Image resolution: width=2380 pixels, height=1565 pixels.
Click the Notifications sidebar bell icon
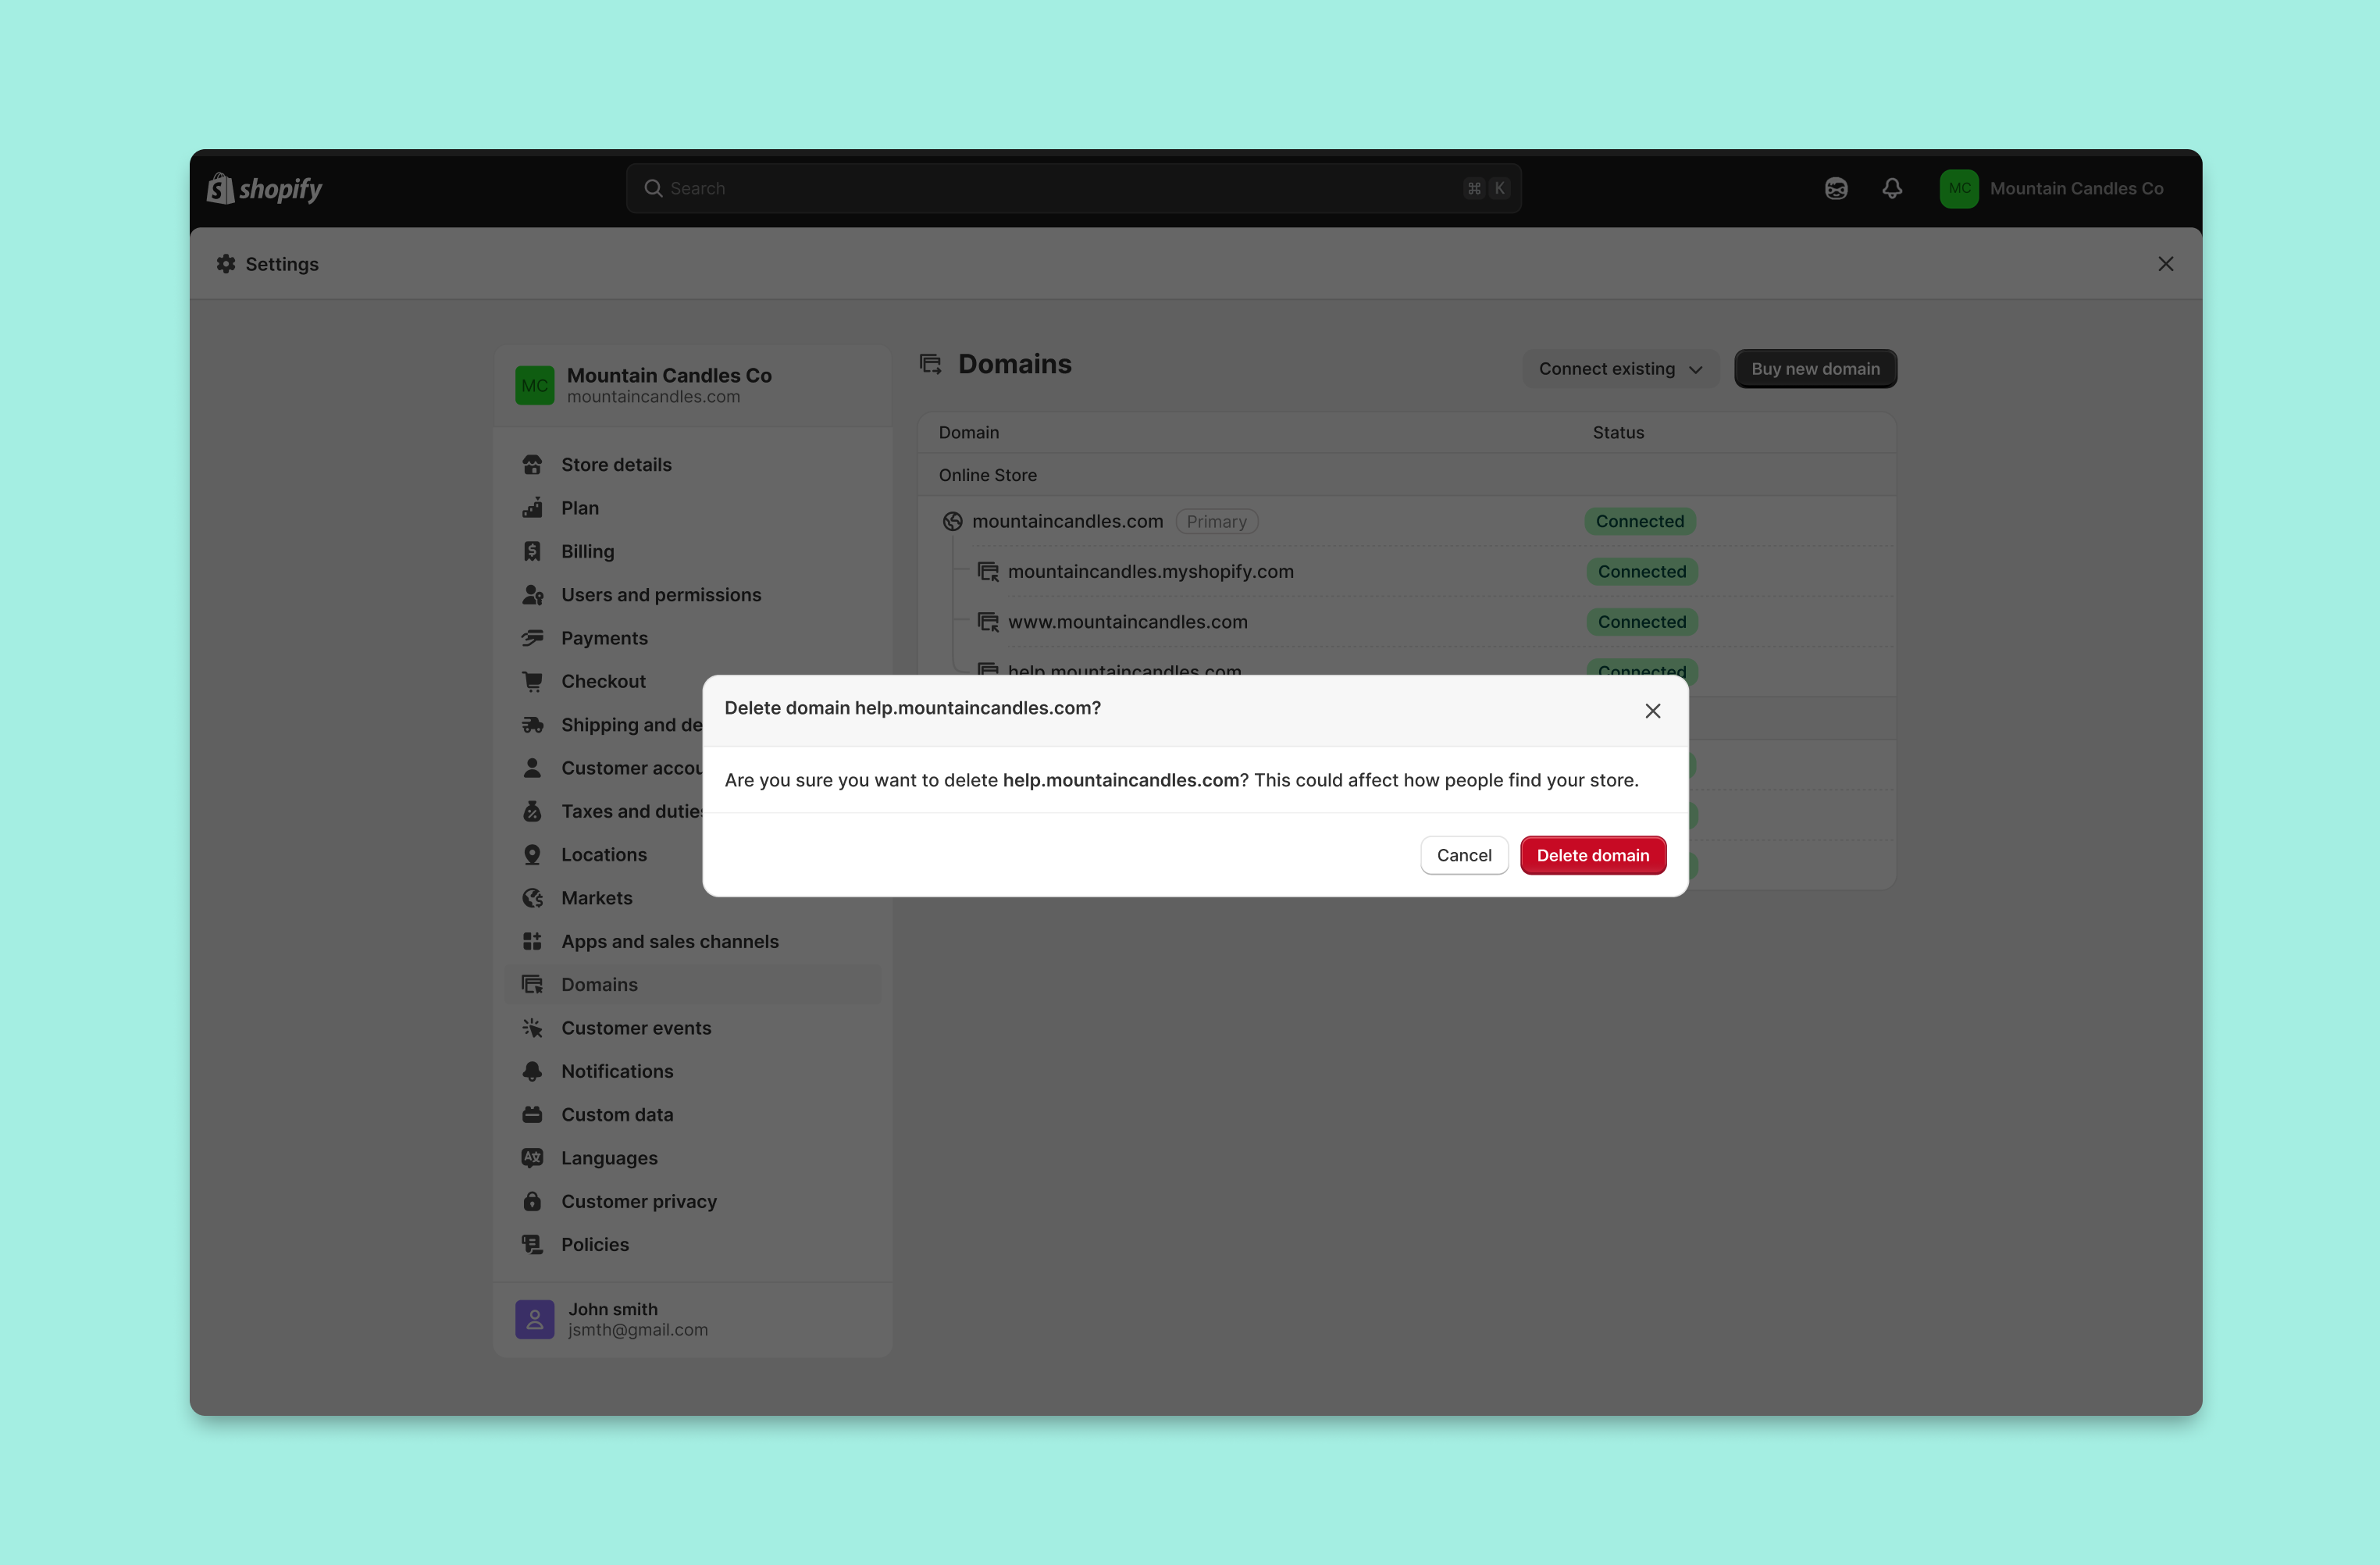pyautogui.click(x=532, y=1071)
